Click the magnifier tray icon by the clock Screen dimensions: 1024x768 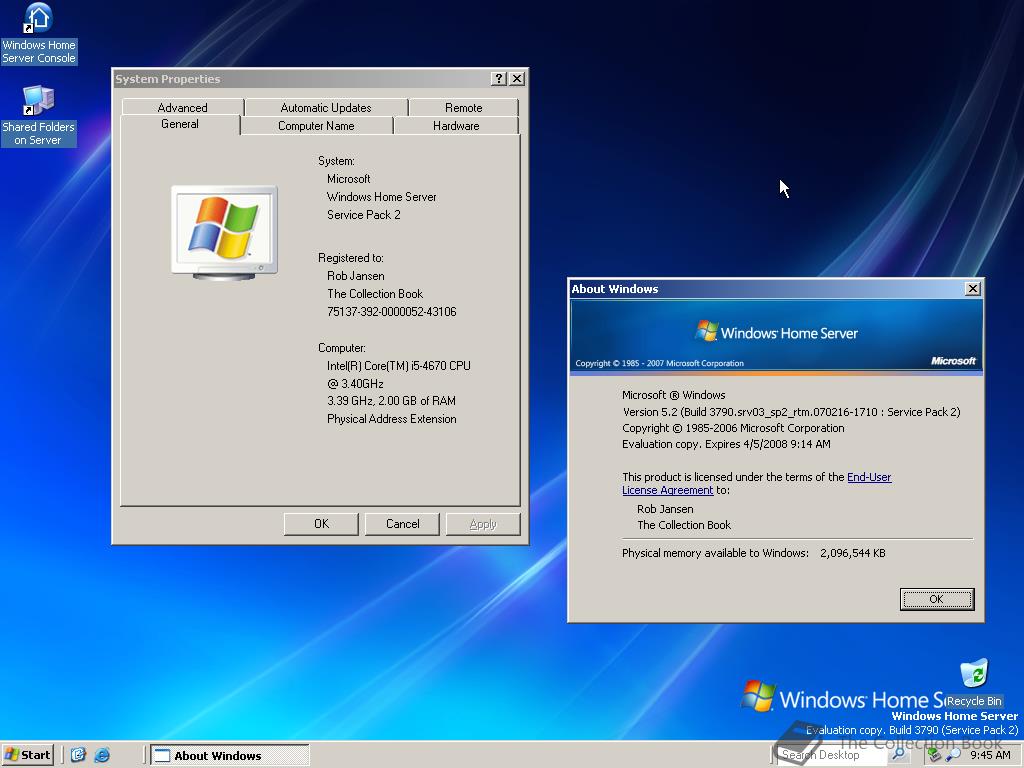click(953, 755)
